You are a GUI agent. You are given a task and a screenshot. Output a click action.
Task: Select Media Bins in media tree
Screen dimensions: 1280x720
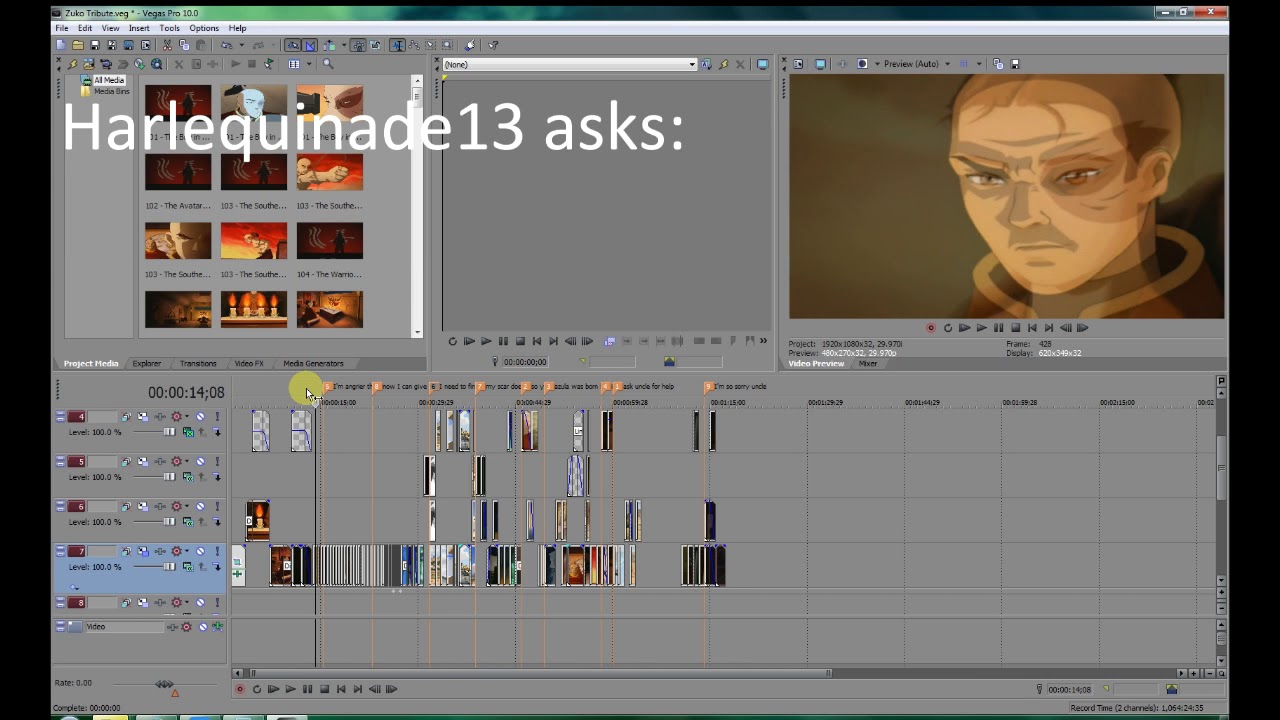111,91
